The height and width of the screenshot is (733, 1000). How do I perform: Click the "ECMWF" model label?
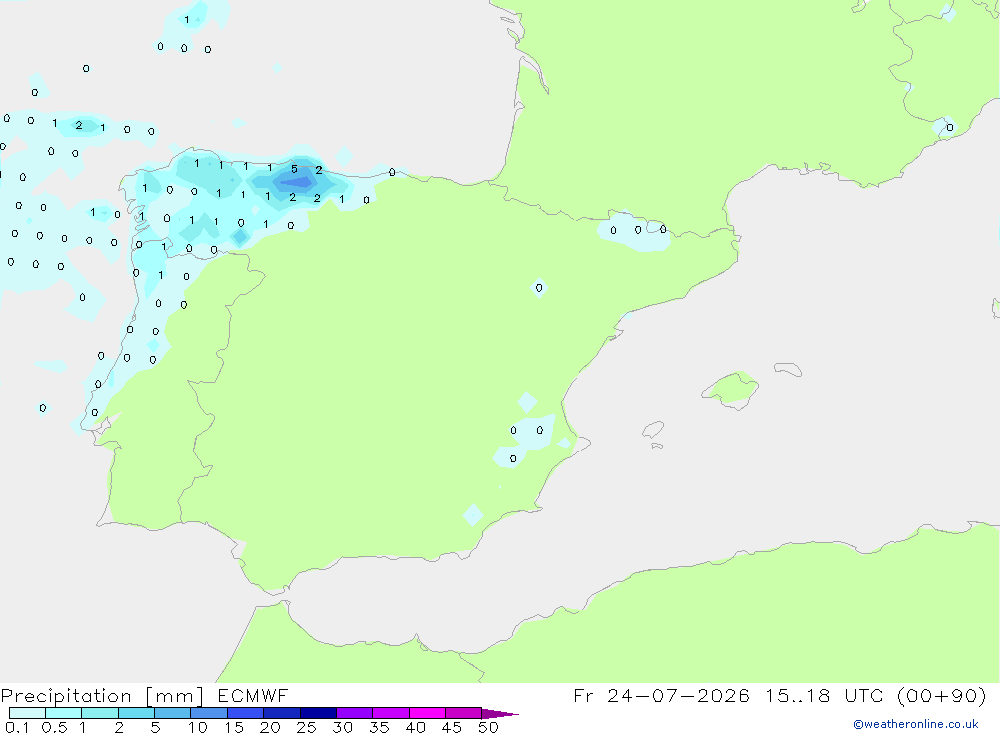point(253,695)
